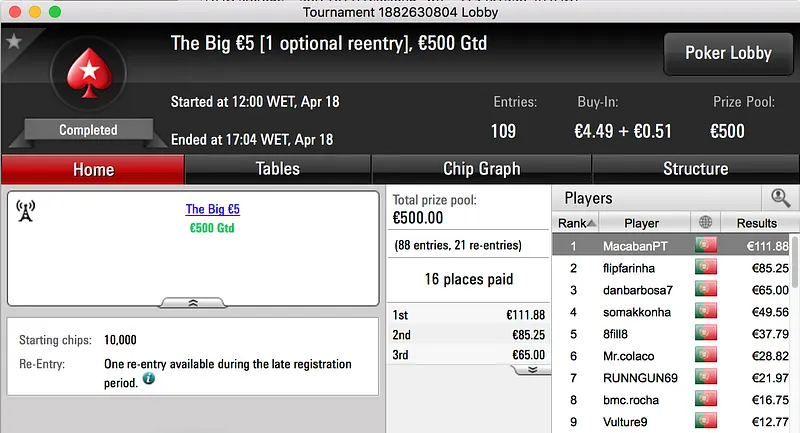Click the re-entry info icon
Viewport: 800px width, 433px height.
(148, 380)
